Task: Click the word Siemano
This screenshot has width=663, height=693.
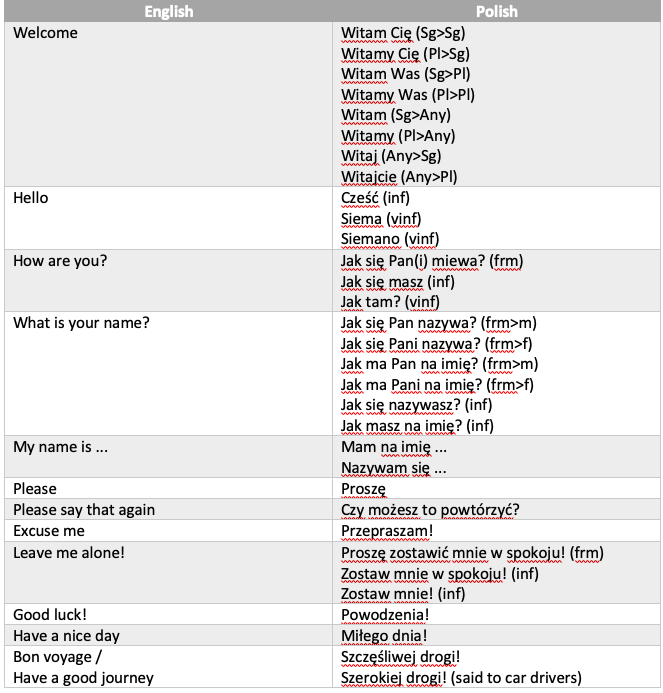Action: click(370, 239)
